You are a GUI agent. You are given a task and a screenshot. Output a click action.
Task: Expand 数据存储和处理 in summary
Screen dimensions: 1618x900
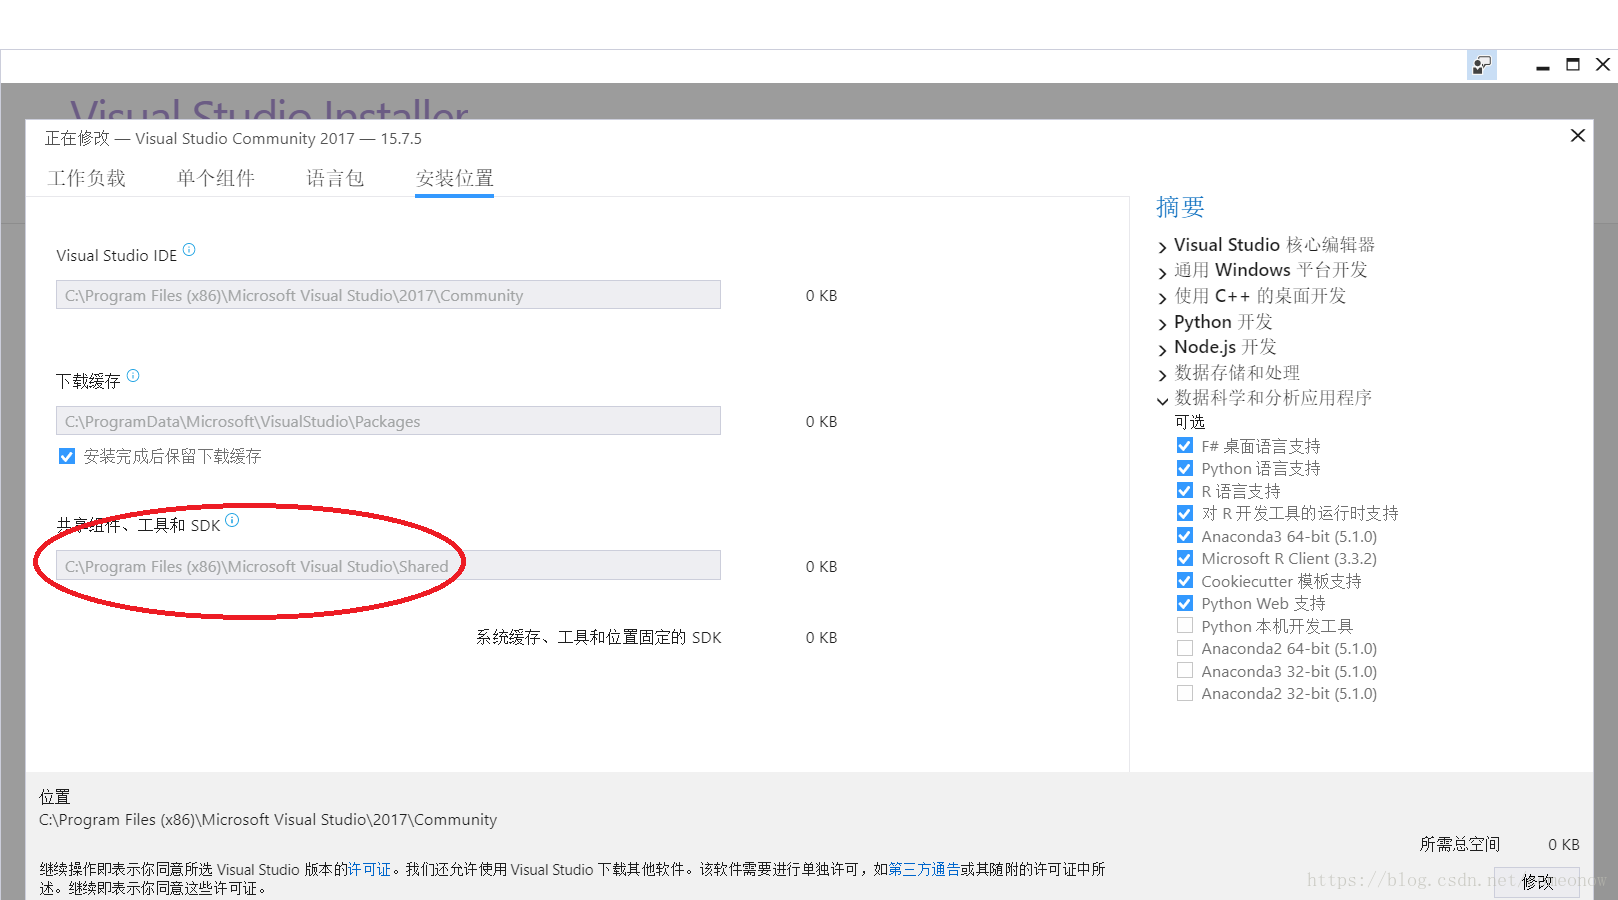[x=1162, y=375]
